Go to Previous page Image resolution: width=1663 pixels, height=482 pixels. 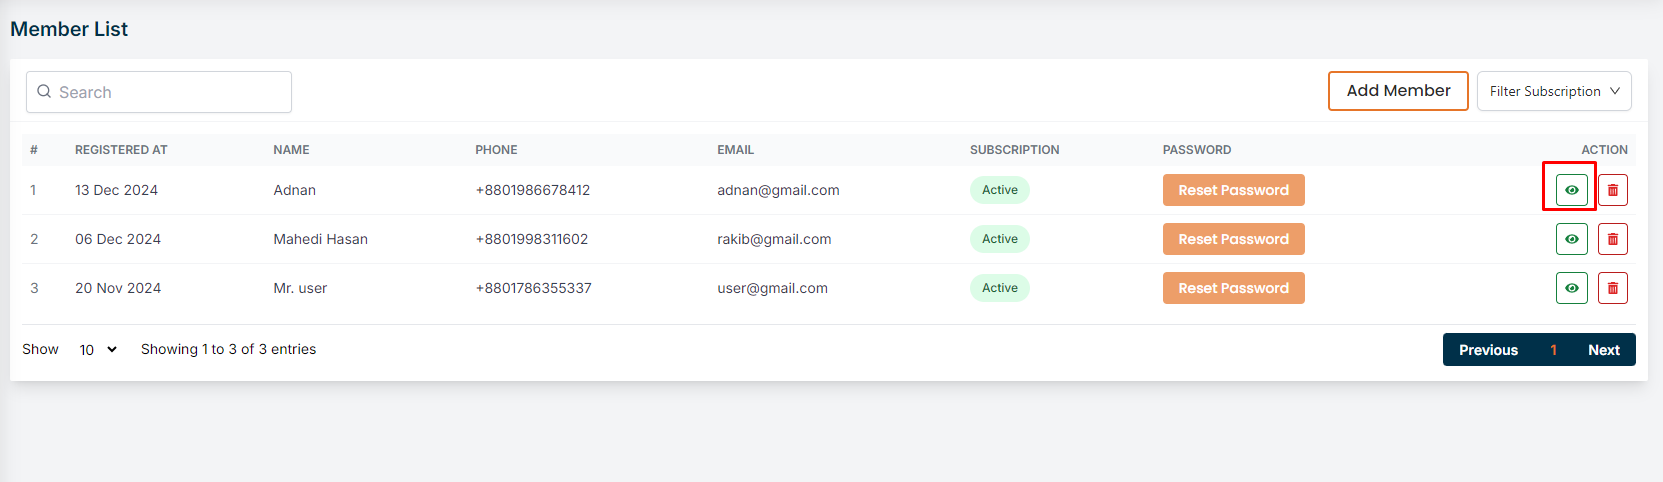point(1488,350)
